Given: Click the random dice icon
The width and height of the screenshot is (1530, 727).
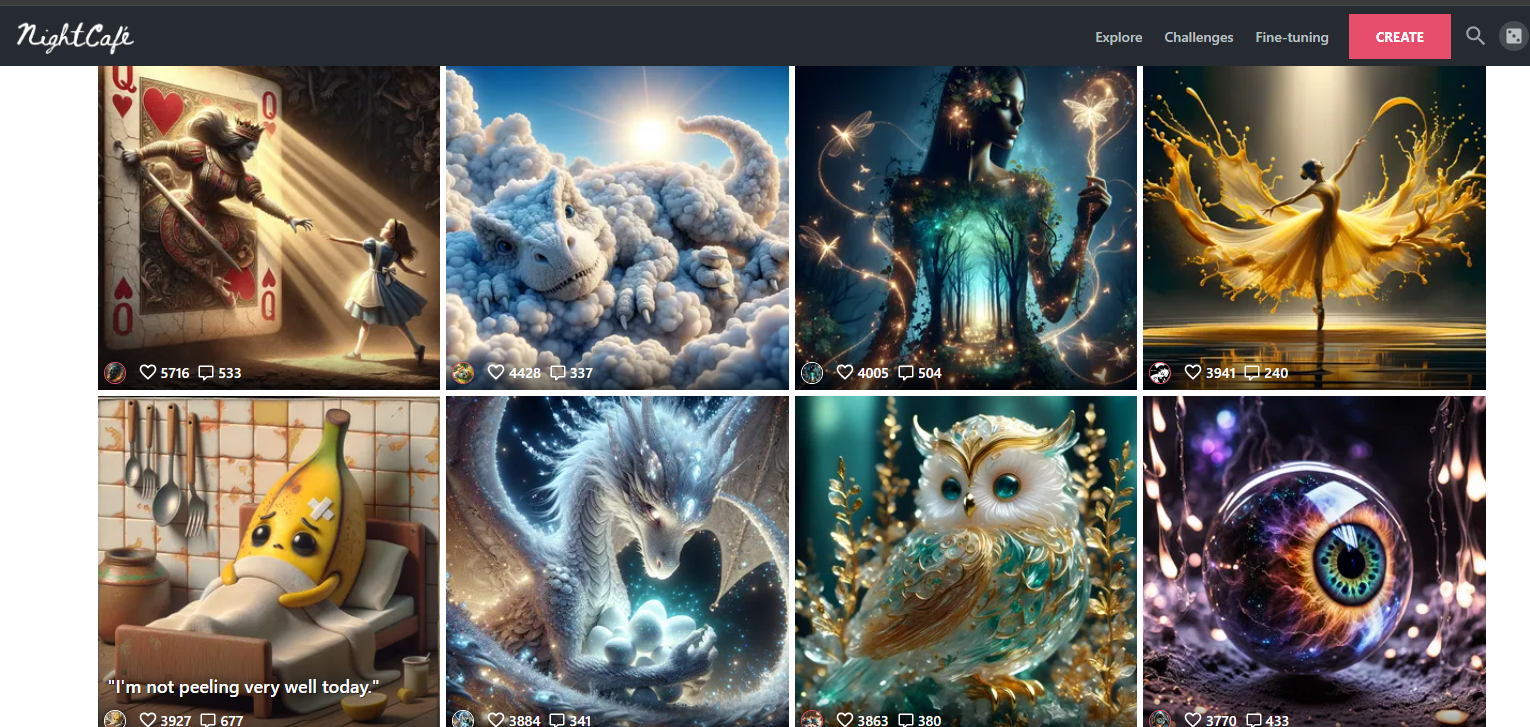Looking at the screenshot, I should click(x=1512, y=36).
